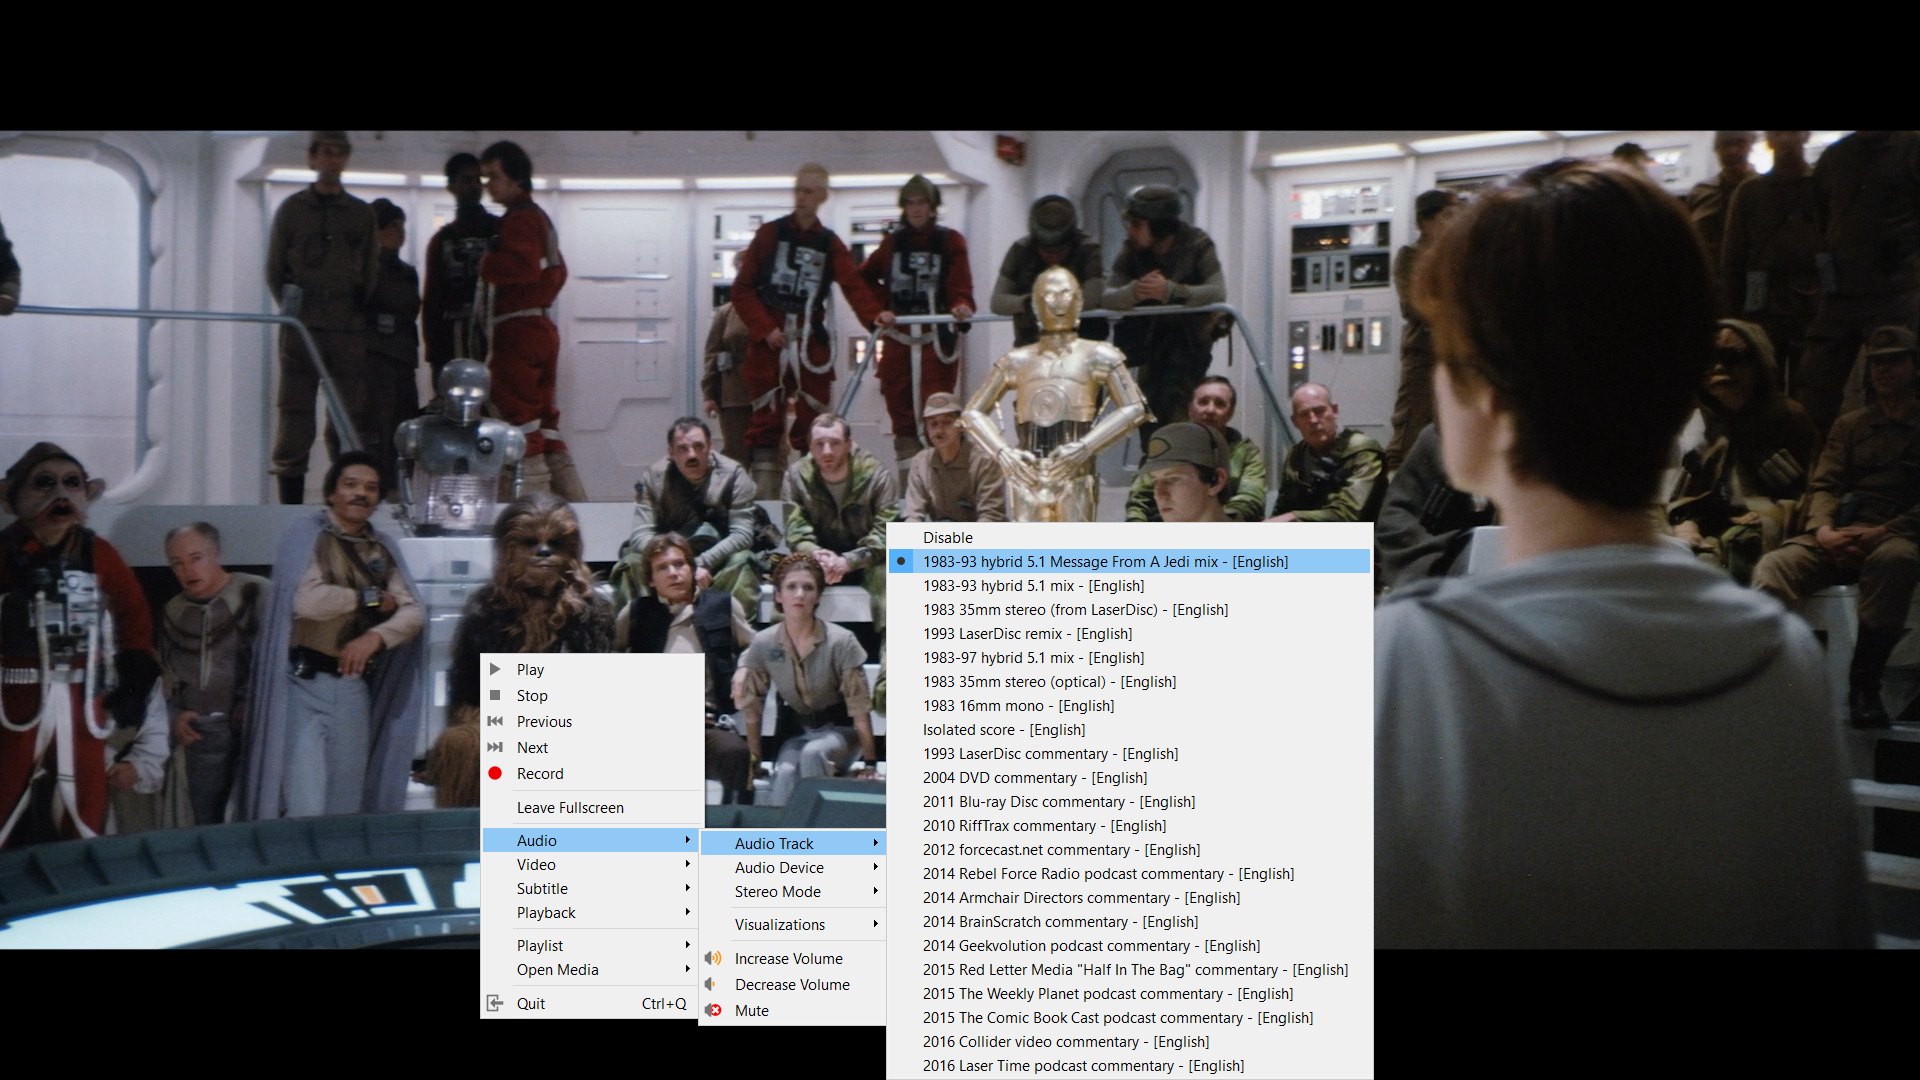The height and width of the screenshot is (1080, 1920).
Task: Click the Quit exit icon
Action: click(495, 1003)
